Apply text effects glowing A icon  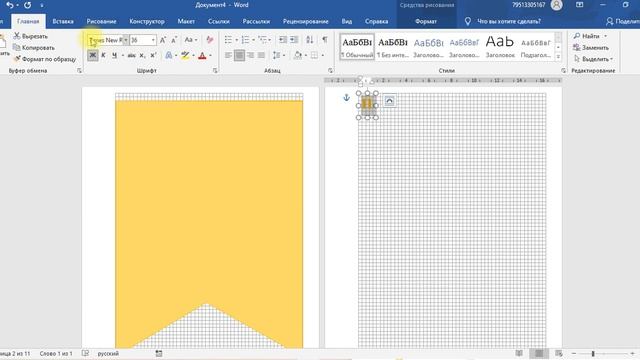(169, 55)
